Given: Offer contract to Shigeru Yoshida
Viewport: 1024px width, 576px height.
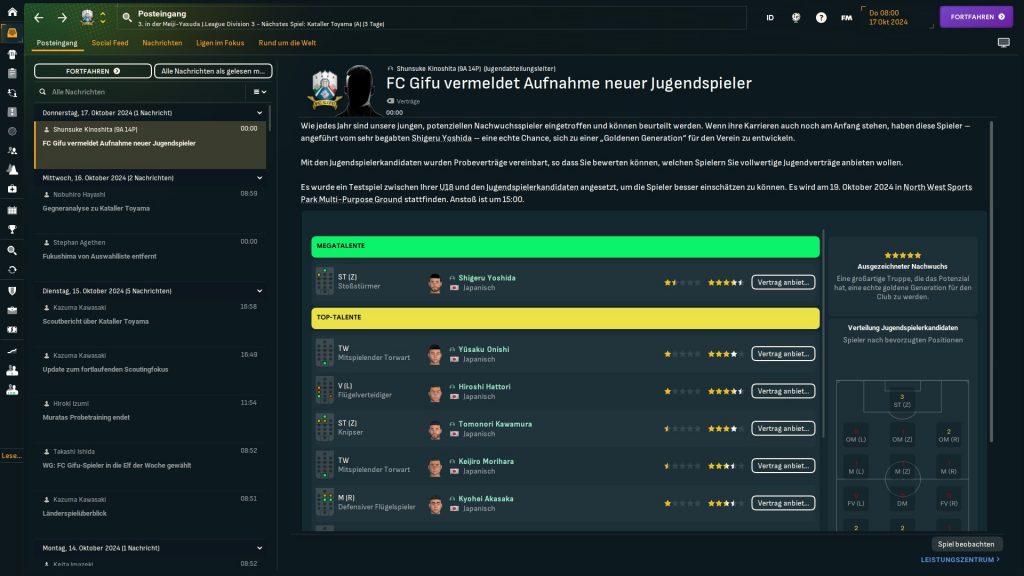Looking at the screenshot, I should (783, 282).
